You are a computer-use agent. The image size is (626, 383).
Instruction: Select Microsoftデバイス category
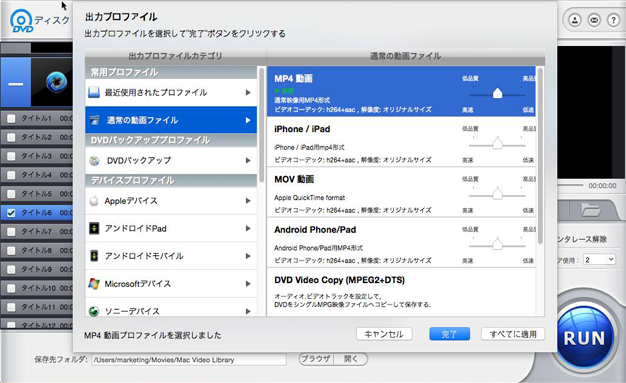click(x=171, y=284)
